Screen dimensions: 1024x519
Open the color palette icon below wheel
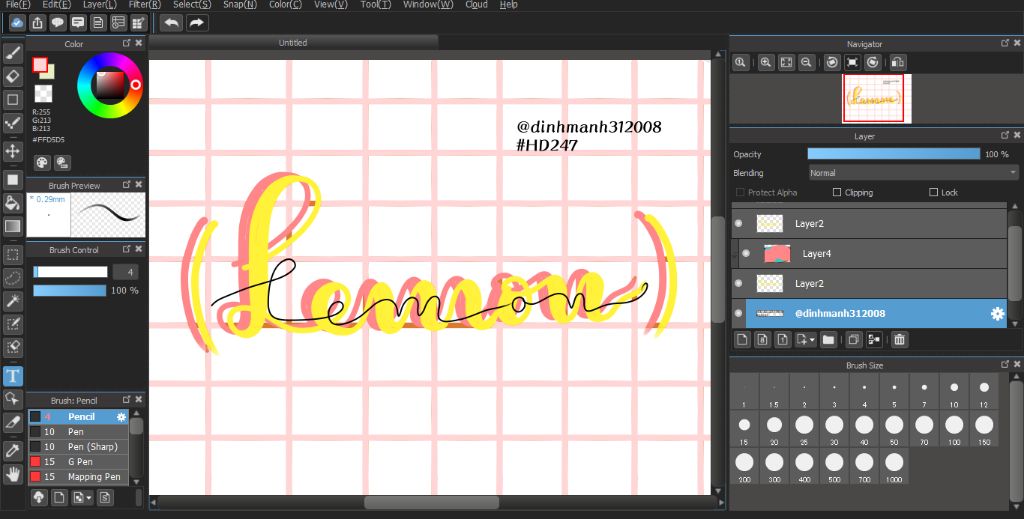point(42,163)
